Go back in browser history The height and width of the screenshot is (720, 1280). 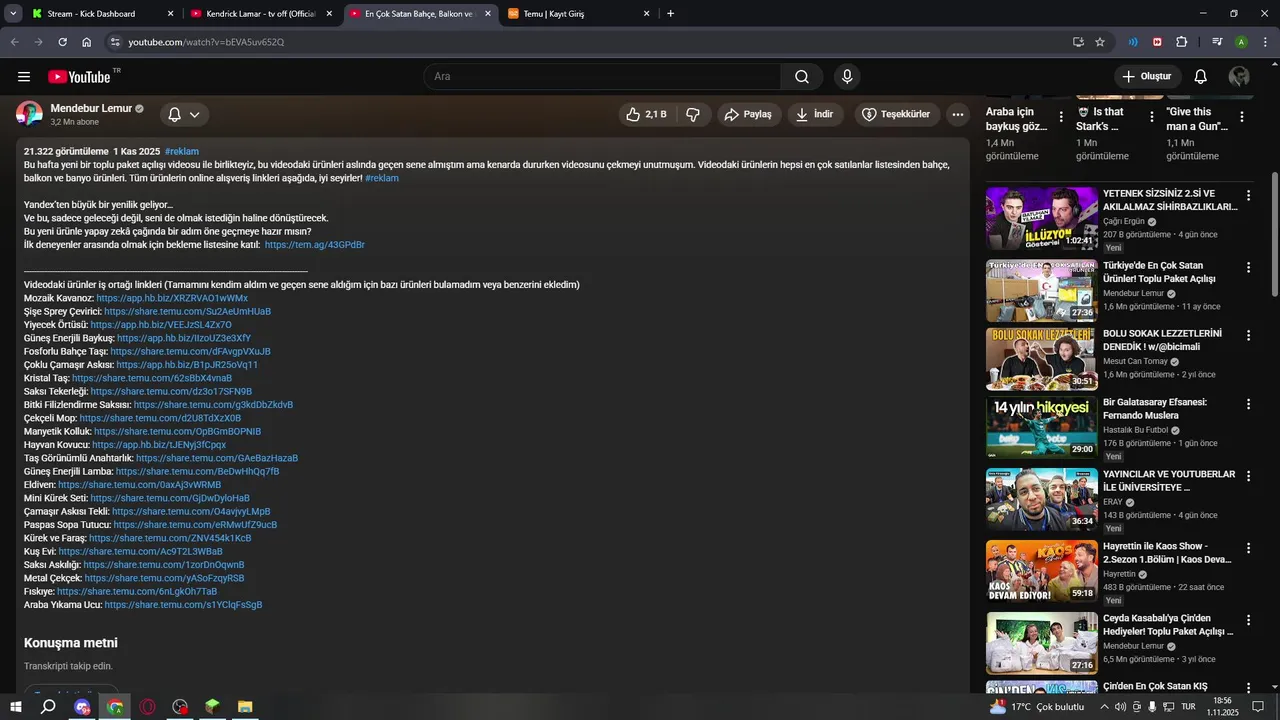tap(14, 42)
